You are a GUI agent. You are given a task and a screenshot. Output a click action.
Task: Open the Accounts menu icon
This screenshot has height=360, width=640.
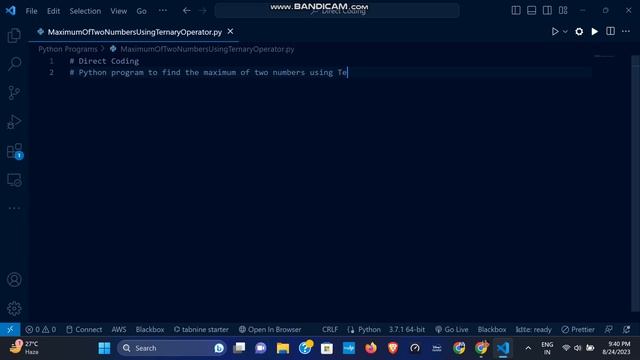point(14,280)
